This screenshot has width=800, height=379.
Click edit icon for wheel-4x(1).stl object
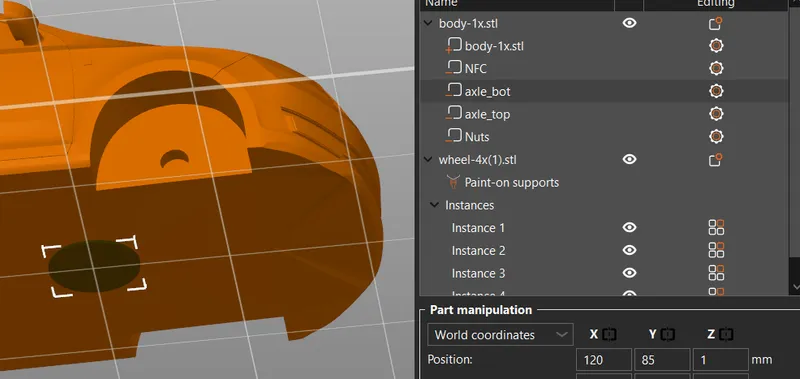[716, 160]
